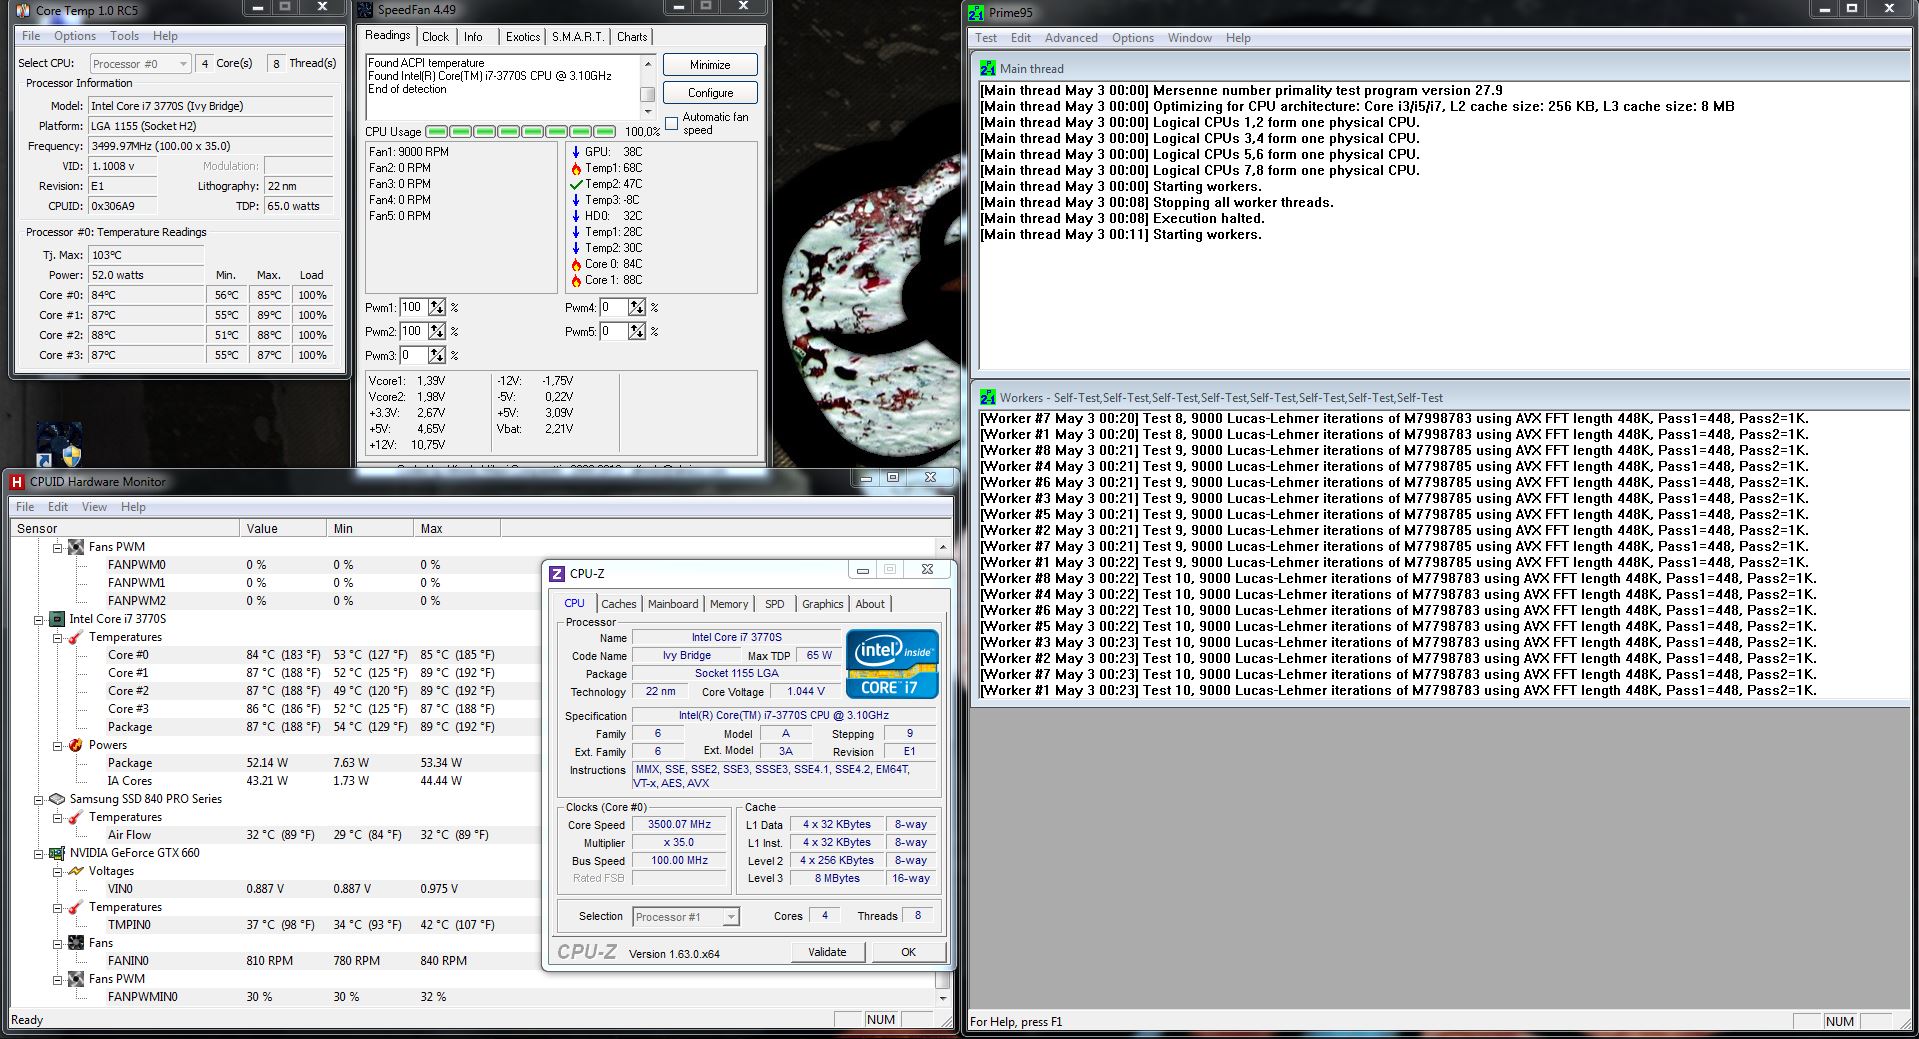Click the Pwm5 spinner arrows in SpeedFan

pos(637,331)
